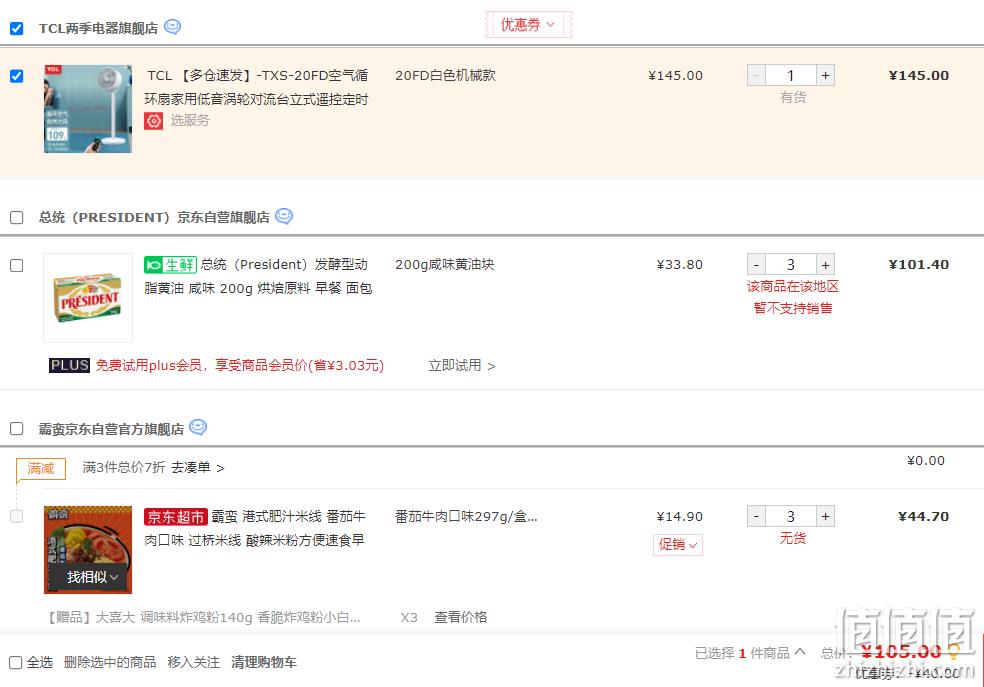This screenshot has width=984, height=687.
Task: Click the 京东超市 red badge
Action: (x=176, y=517)
